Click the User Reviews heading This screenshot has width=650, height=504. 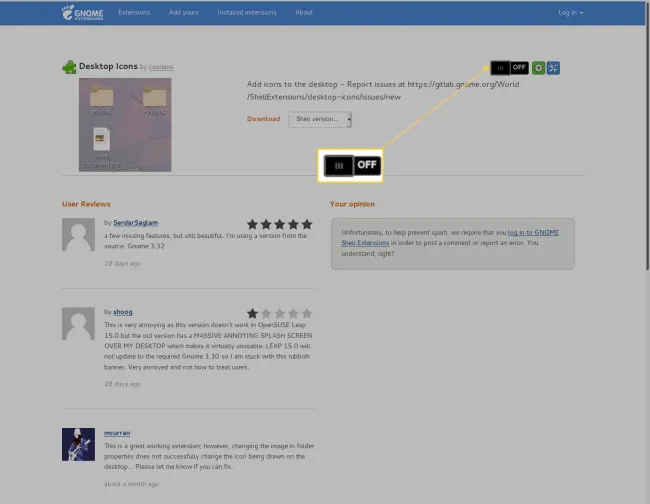86,204
